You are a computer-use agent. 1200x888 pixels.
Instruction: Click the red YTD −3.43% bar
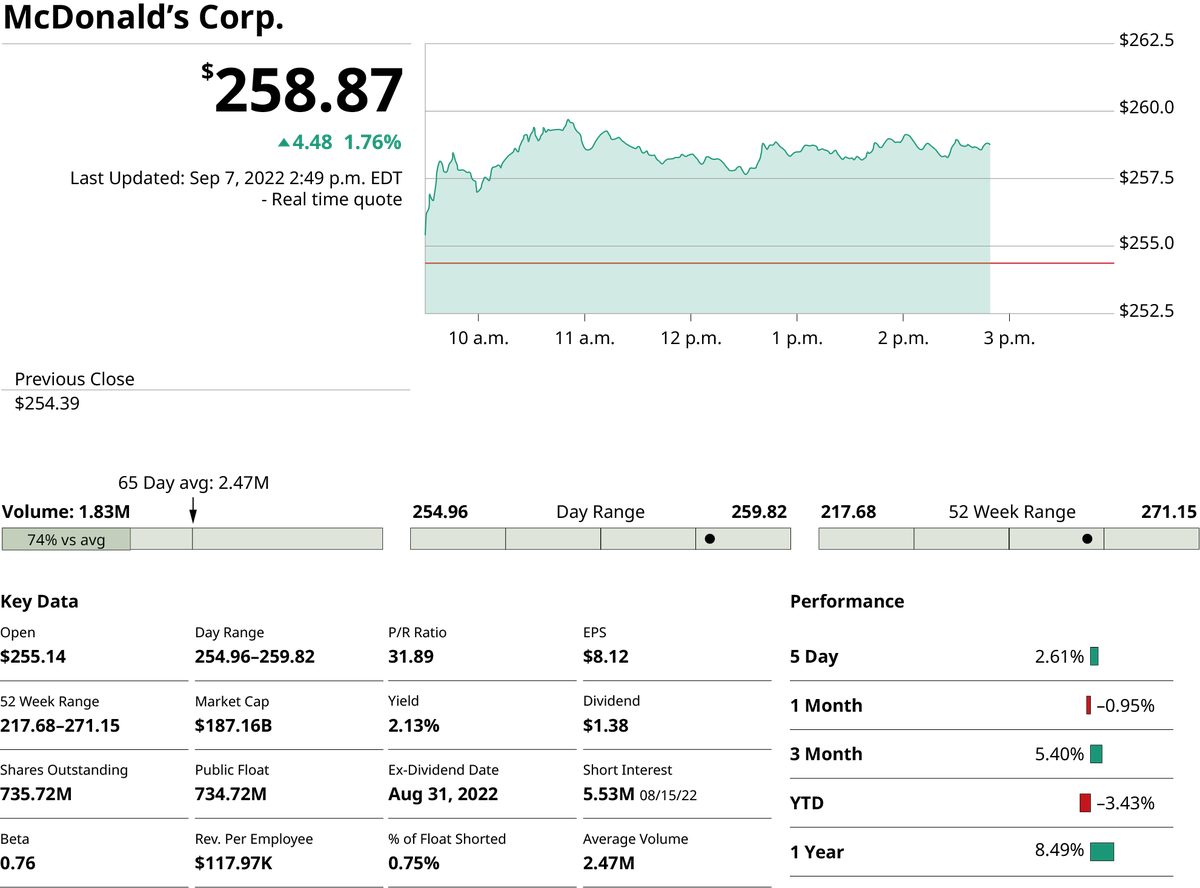[x=1085, y=802]
